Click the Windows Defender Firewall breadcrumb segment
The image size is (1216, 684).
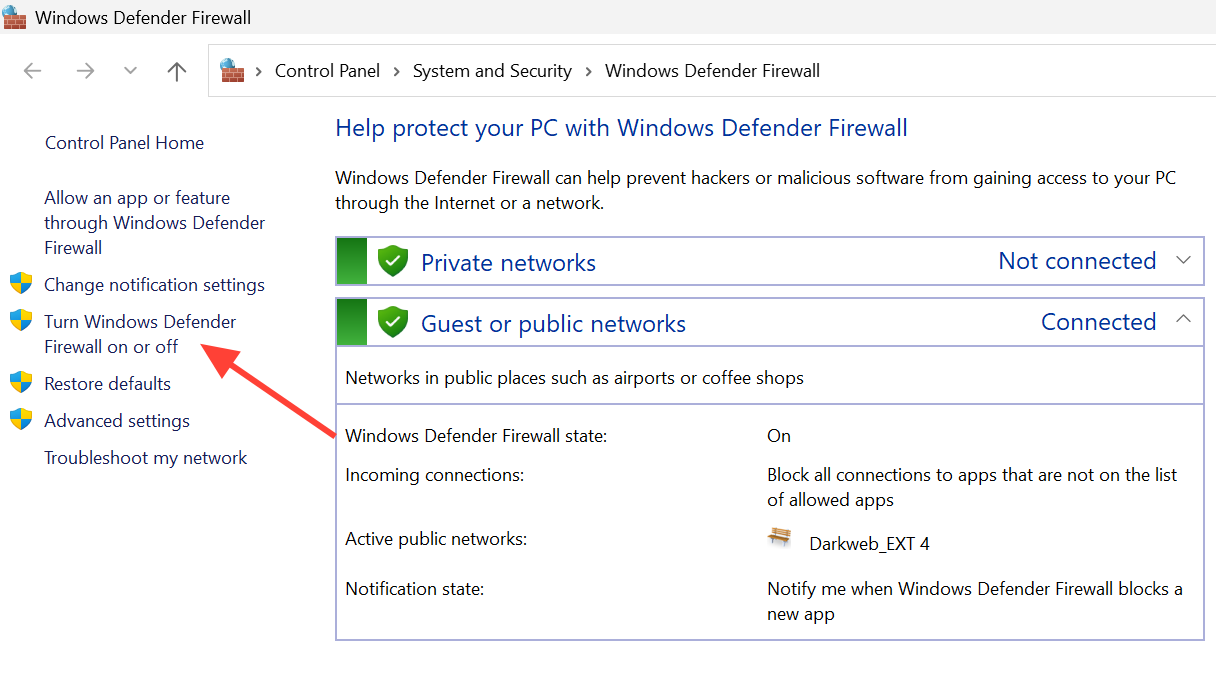tap(712, 71)
